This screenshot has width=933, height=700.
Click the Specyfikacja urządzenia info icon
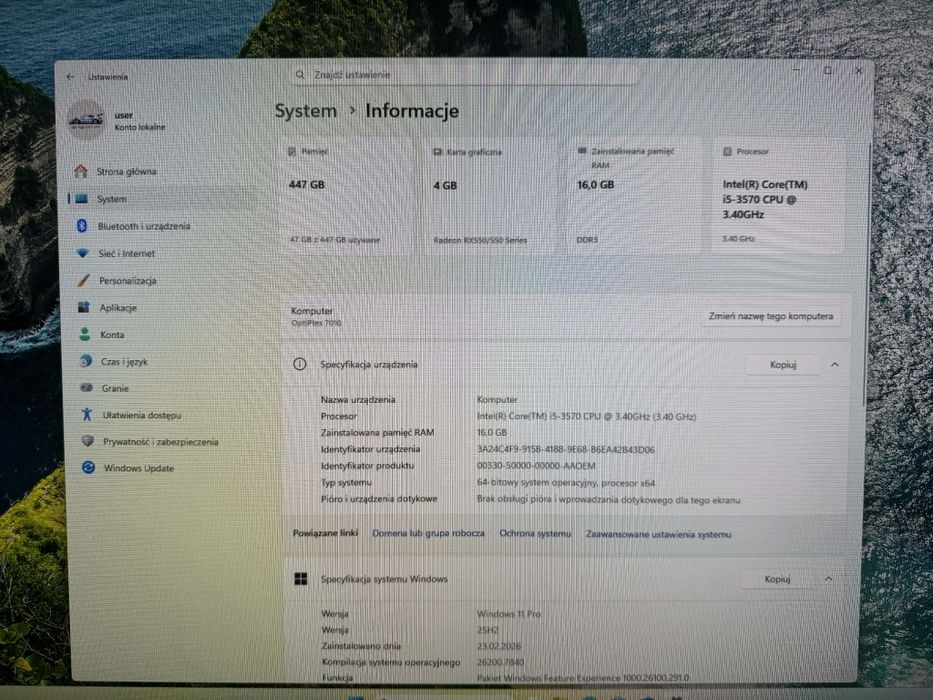click(x=300, y=364)
